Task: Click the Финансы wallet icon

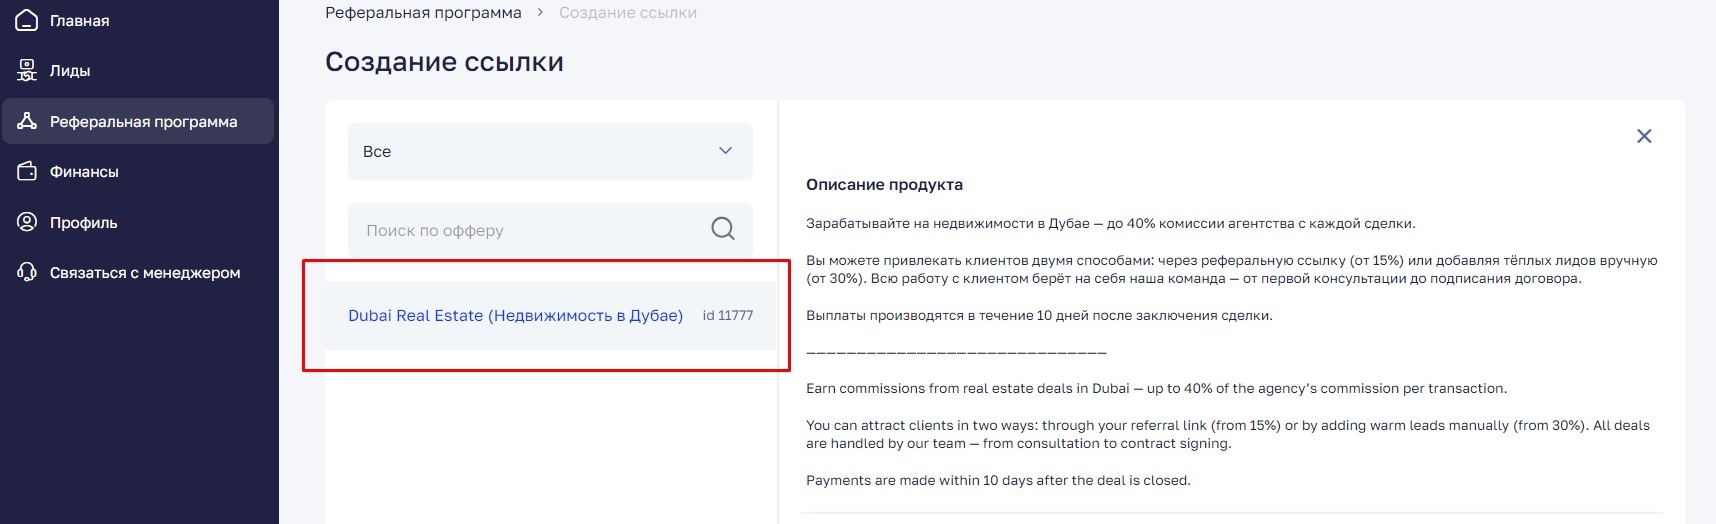Action: tap(27, 171)
